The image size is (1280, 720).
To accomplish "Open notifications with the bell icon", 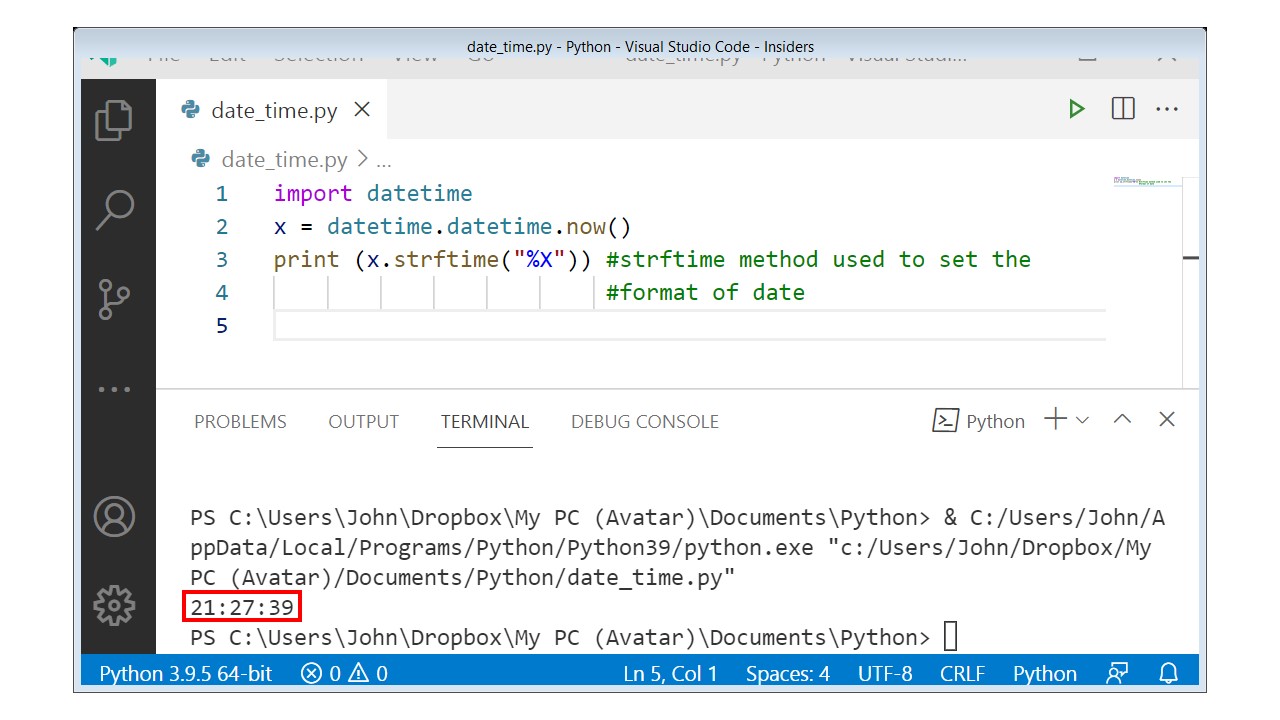I will [x=1168, y=673].
